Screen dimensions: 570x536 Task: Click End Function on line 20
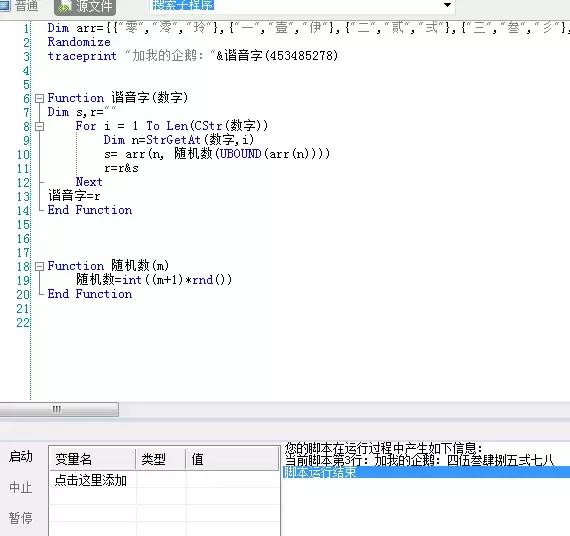[x=90, y=294]
